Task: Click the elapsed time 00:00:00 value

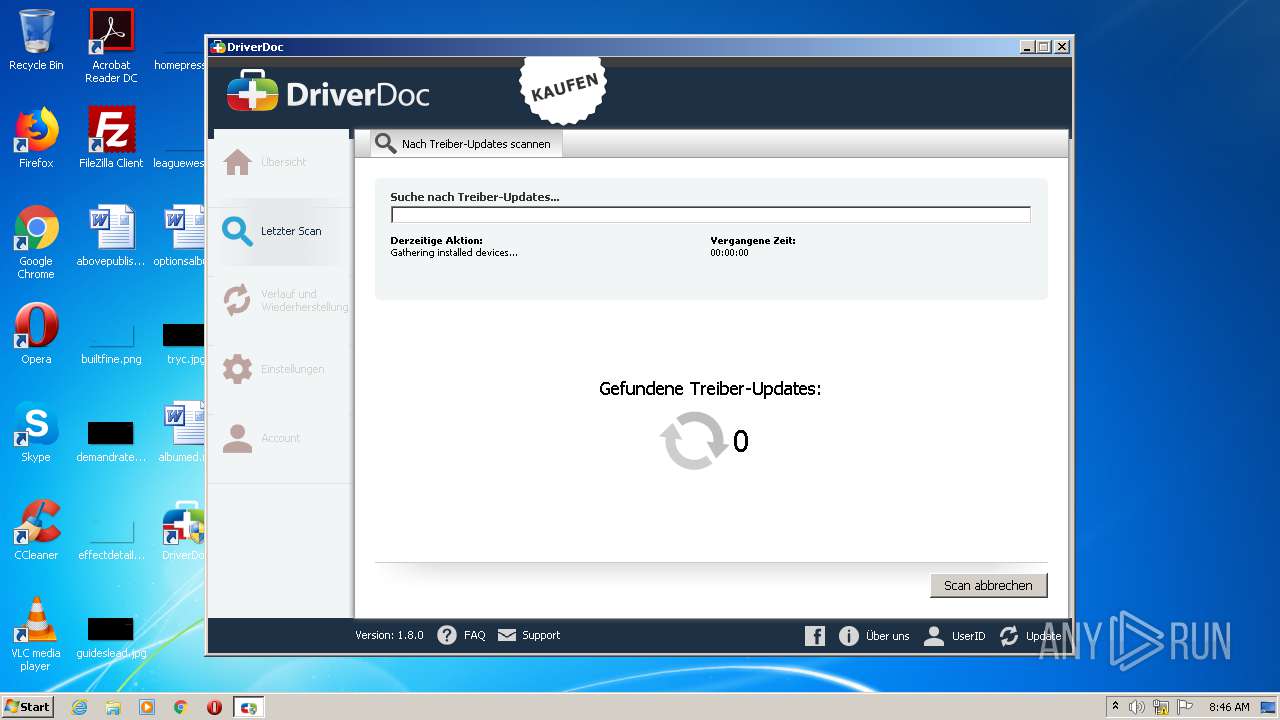Action: coord(729,253)
